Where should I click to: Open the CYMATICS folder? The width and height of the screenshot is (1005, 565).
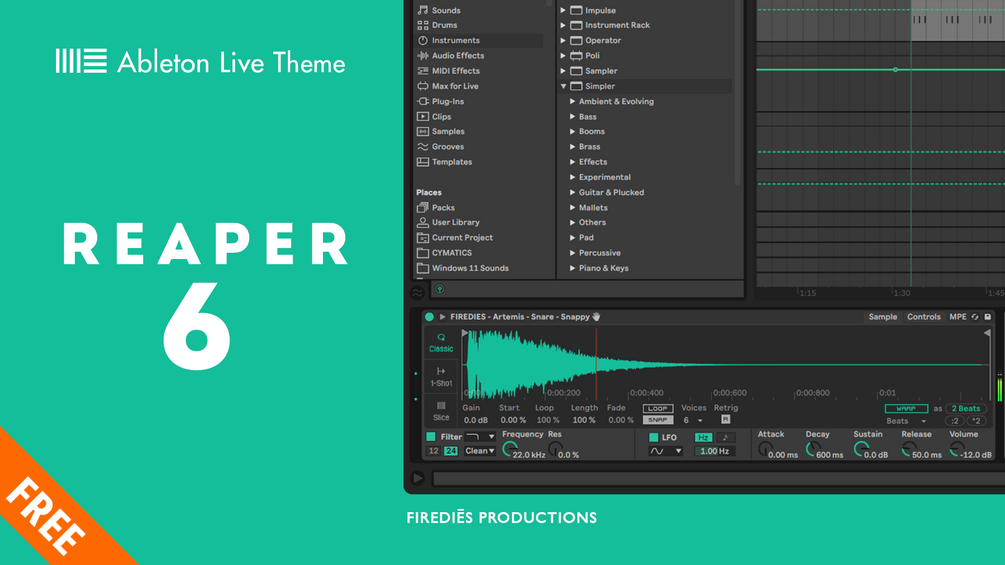444,253
